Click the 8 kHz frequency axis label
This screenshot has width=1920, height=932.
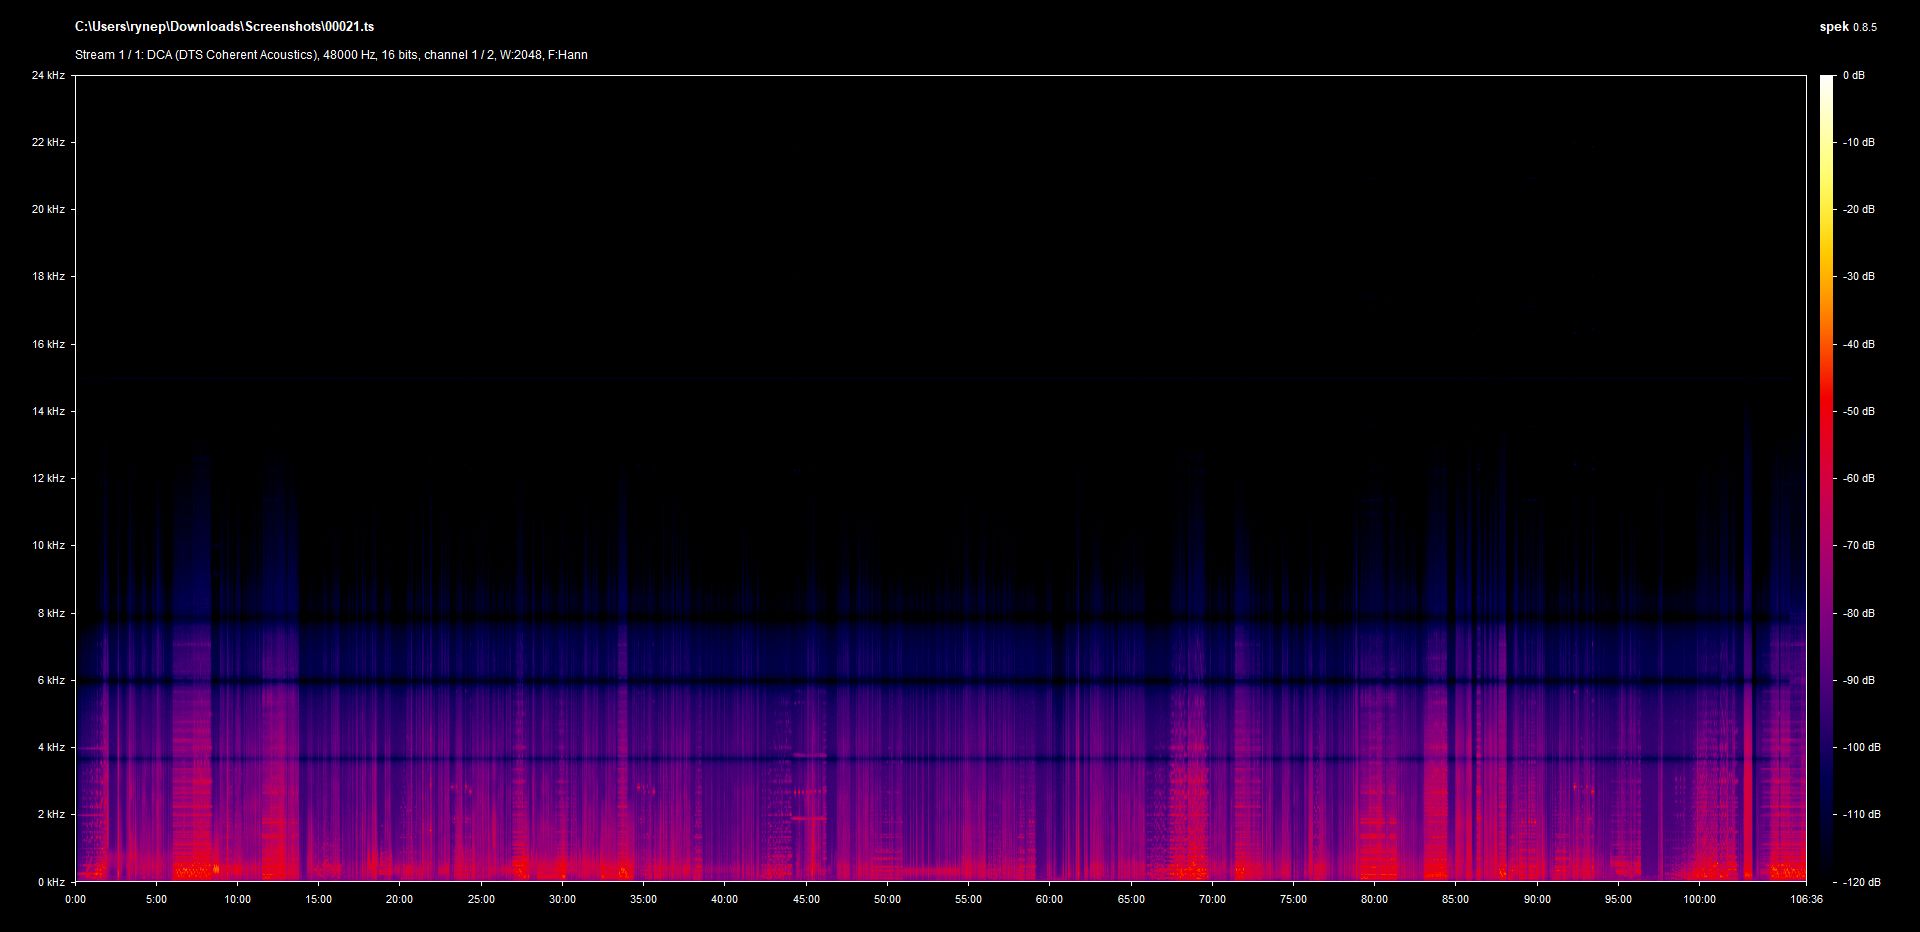pyautogui.click(x=51, y=613)
